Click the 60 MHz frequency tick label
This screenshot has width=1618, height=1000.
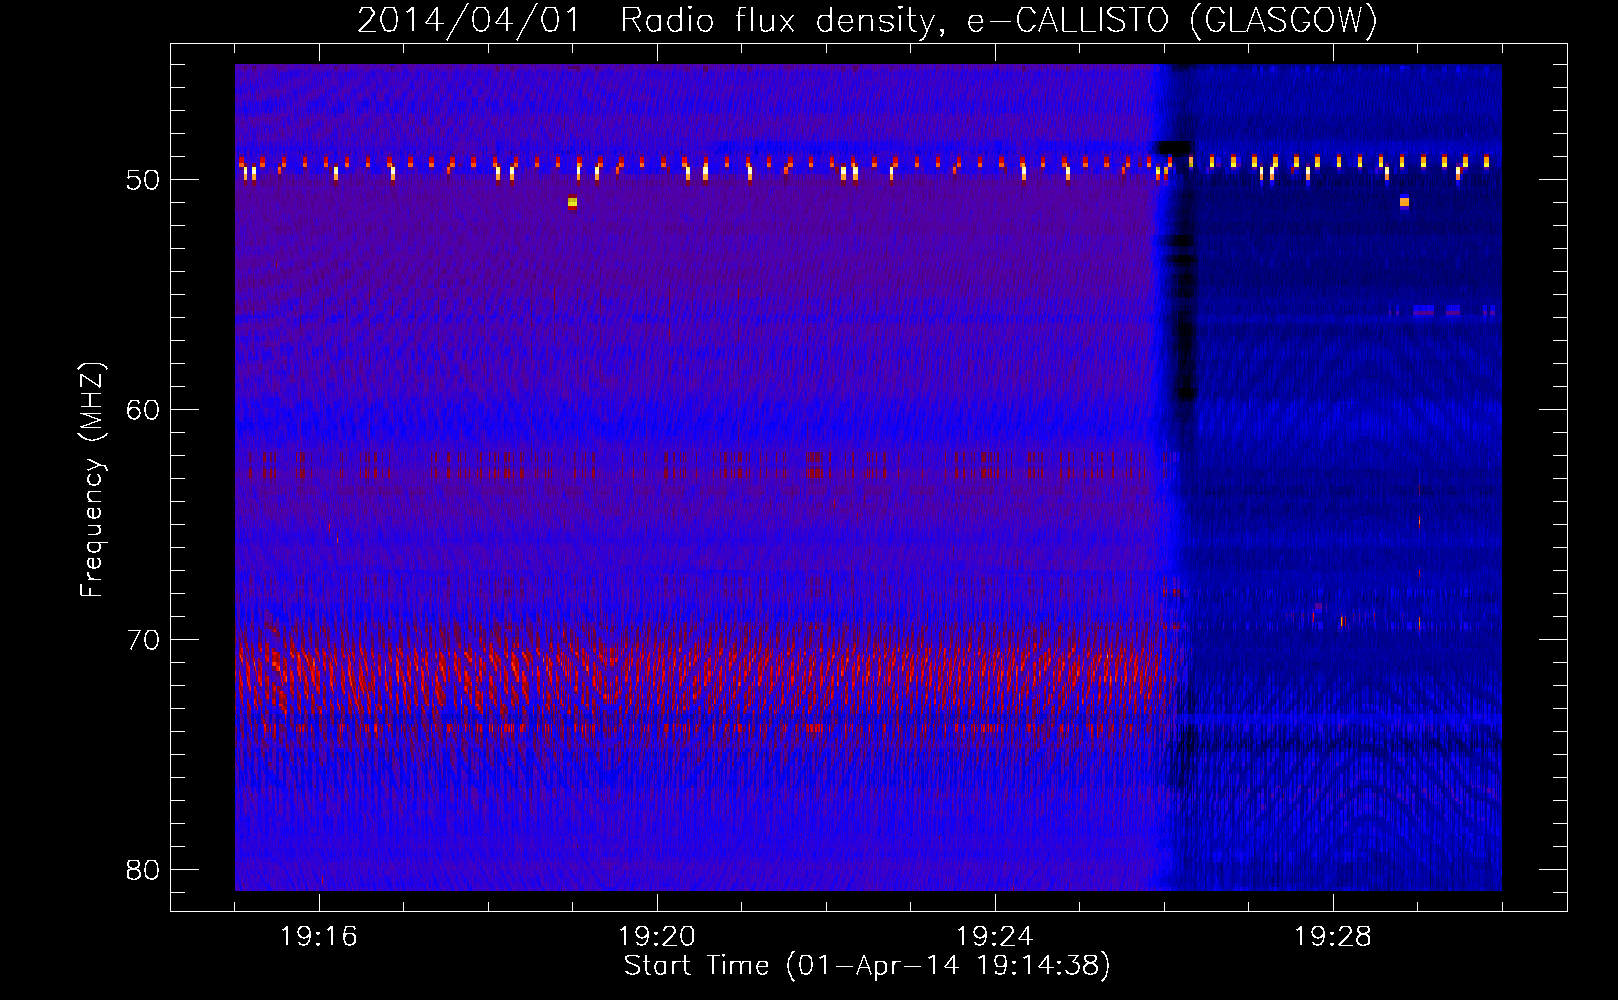(x=143, y=410)
